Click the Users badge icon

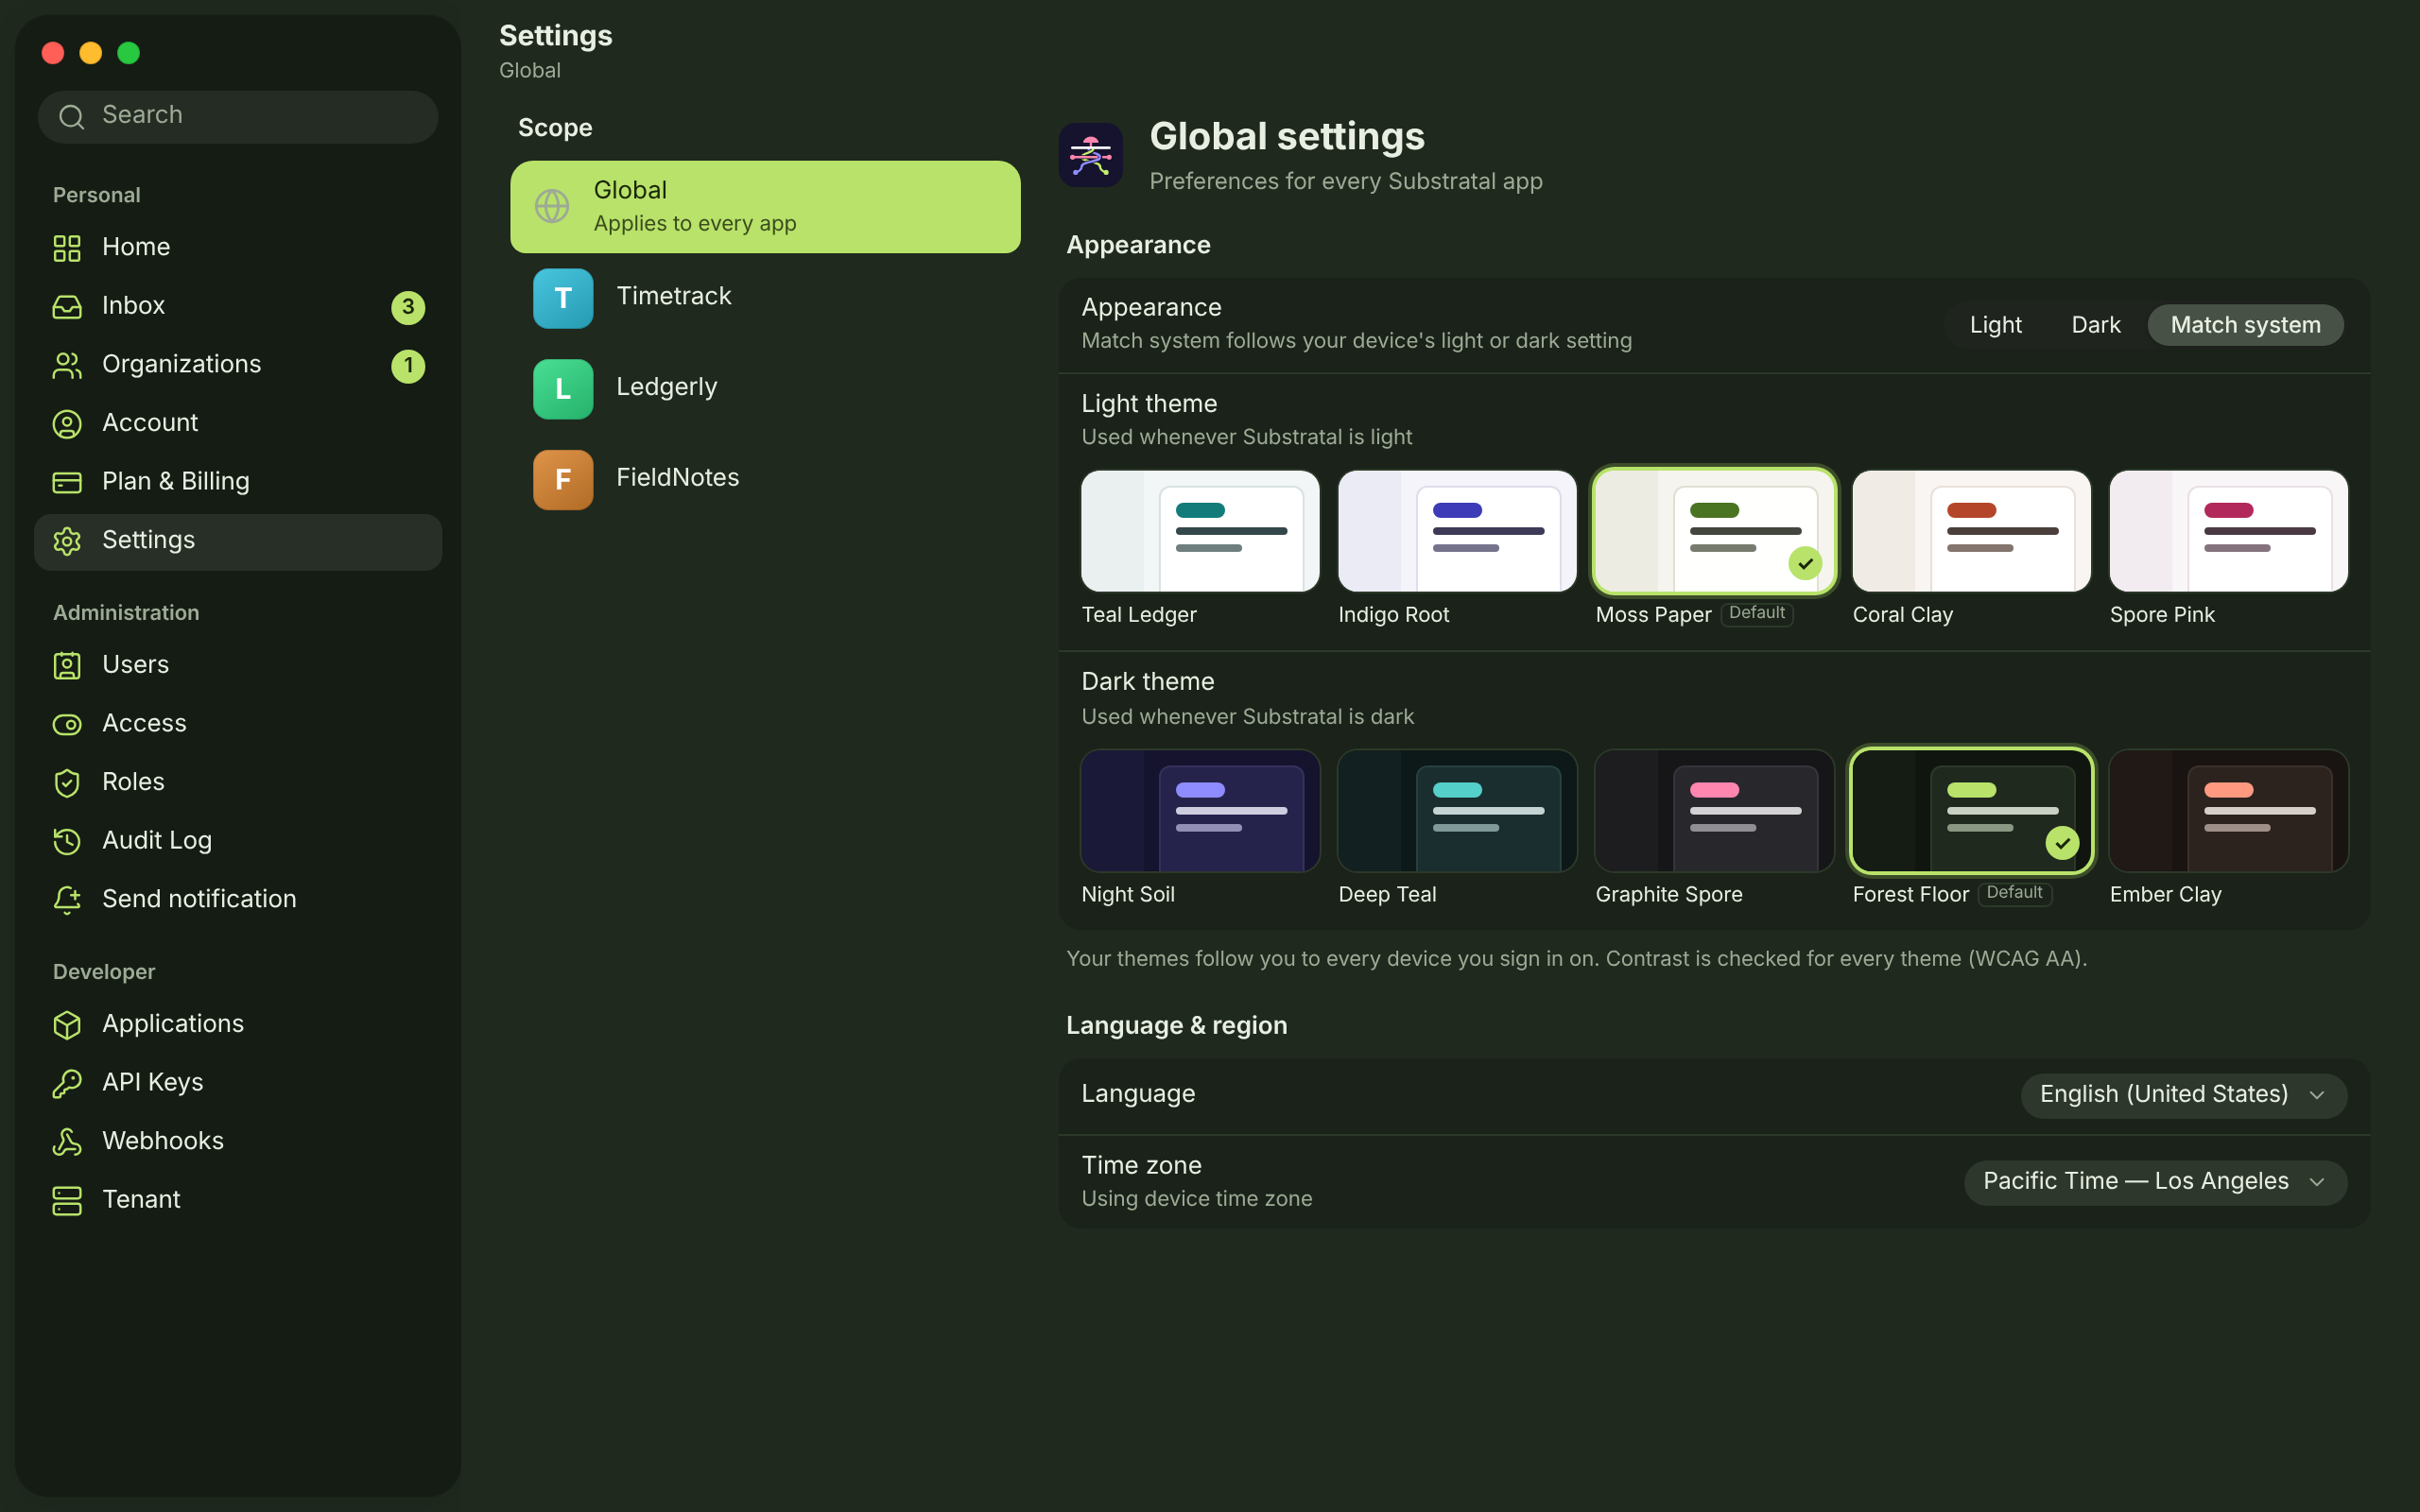67,666
